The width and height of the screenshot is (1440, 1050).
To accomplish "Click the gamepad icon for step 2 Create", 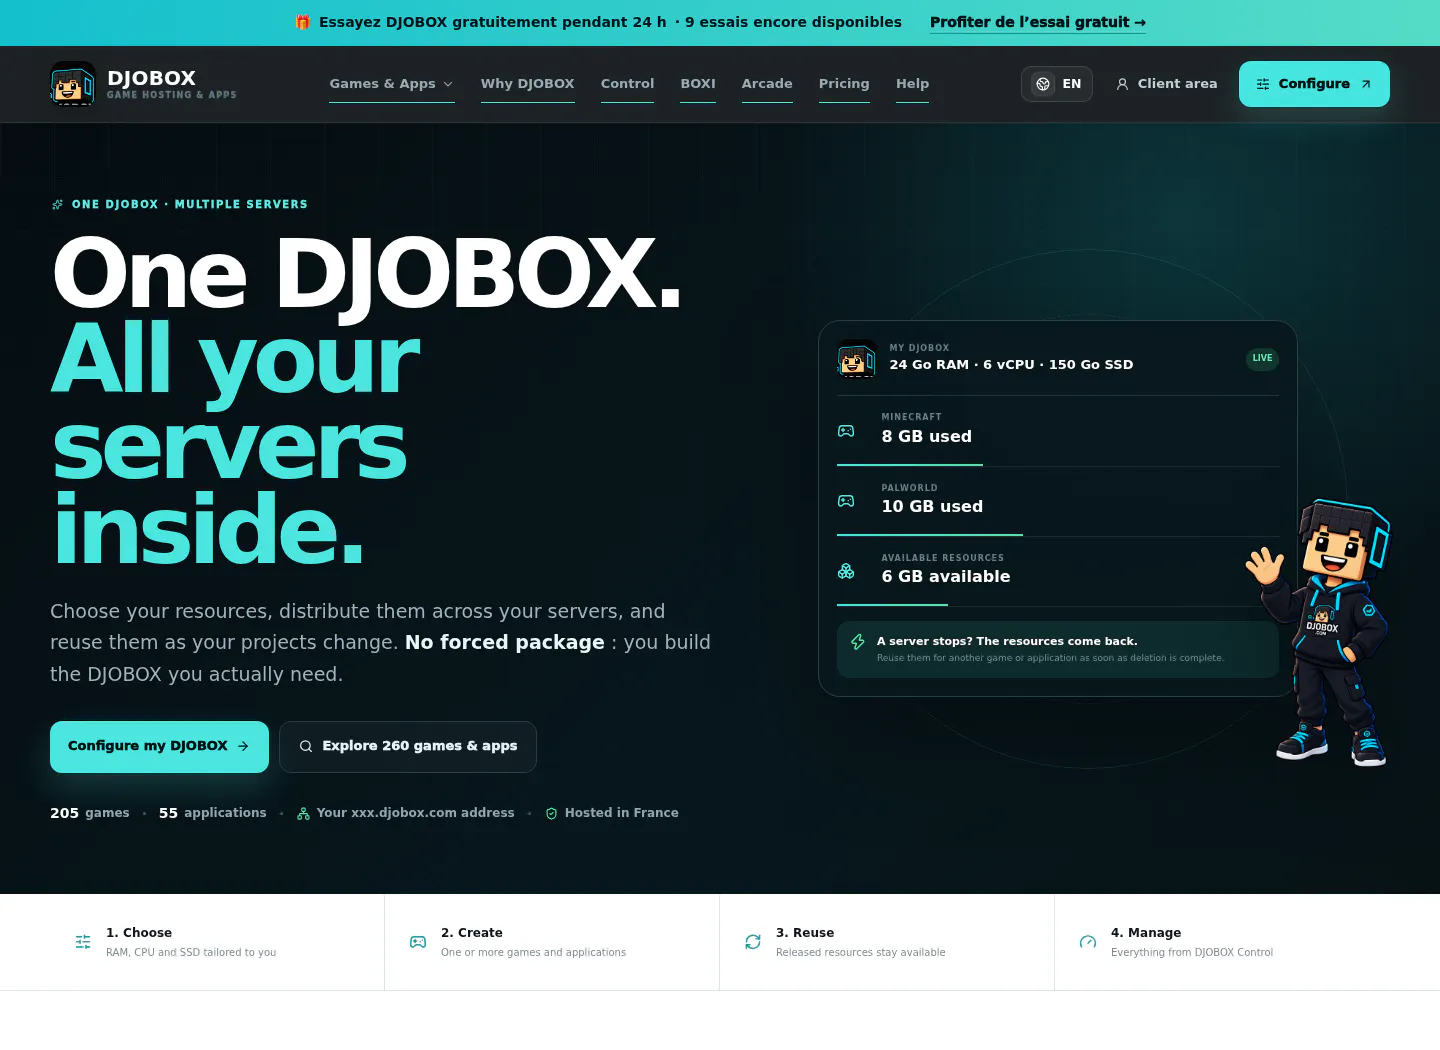I will pyautogui.click(x=418, y=942).
